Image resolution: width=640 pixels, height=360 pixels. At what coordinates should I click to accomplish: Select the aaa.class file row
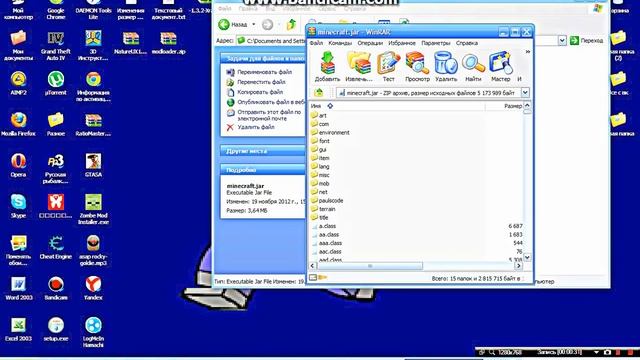pyautogui.click(x=416, y=243)
